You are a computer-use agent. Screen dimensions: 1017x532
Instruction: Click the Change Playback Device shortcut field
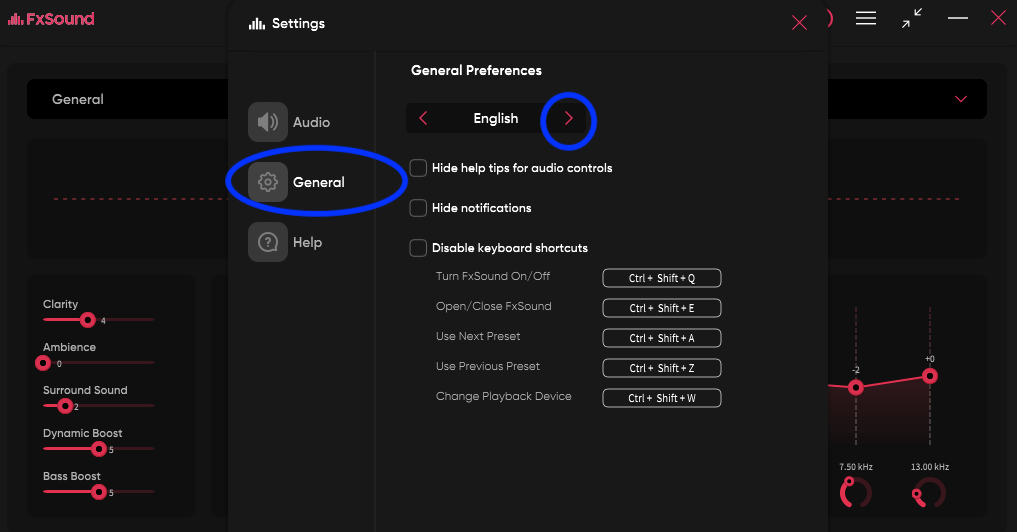pyautogui.click(x=661, y=398)
